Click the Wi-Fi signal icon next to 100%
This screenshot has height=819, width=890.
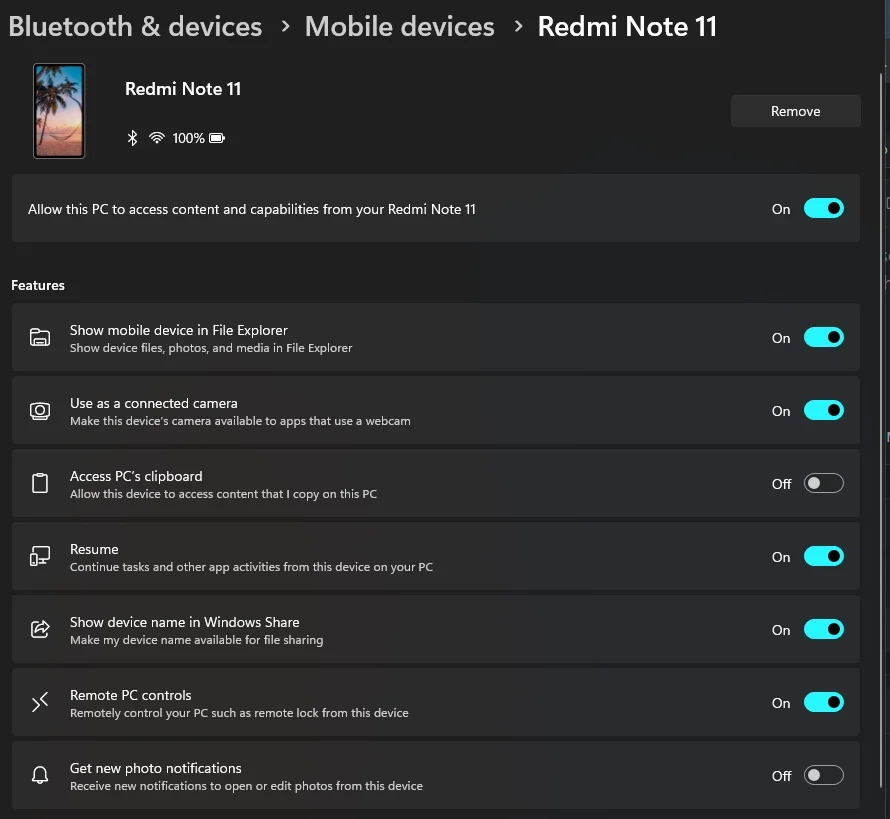pos(157,138)
